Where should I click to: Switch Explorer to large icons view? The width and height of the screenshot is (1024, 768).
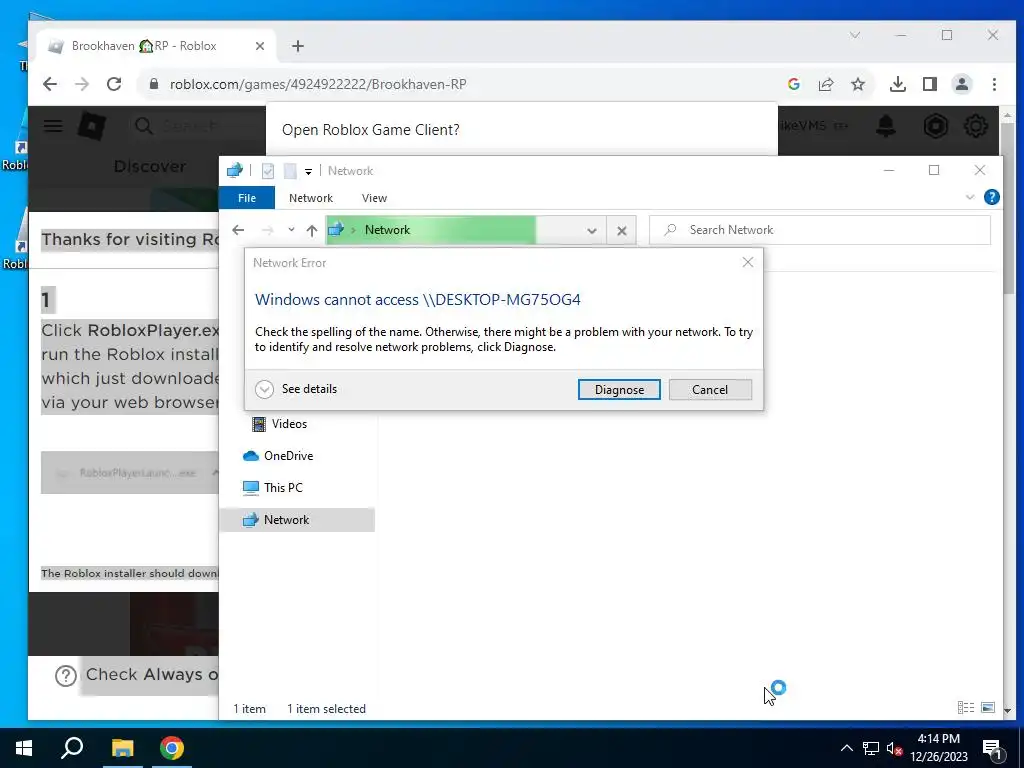click(988, 707)
